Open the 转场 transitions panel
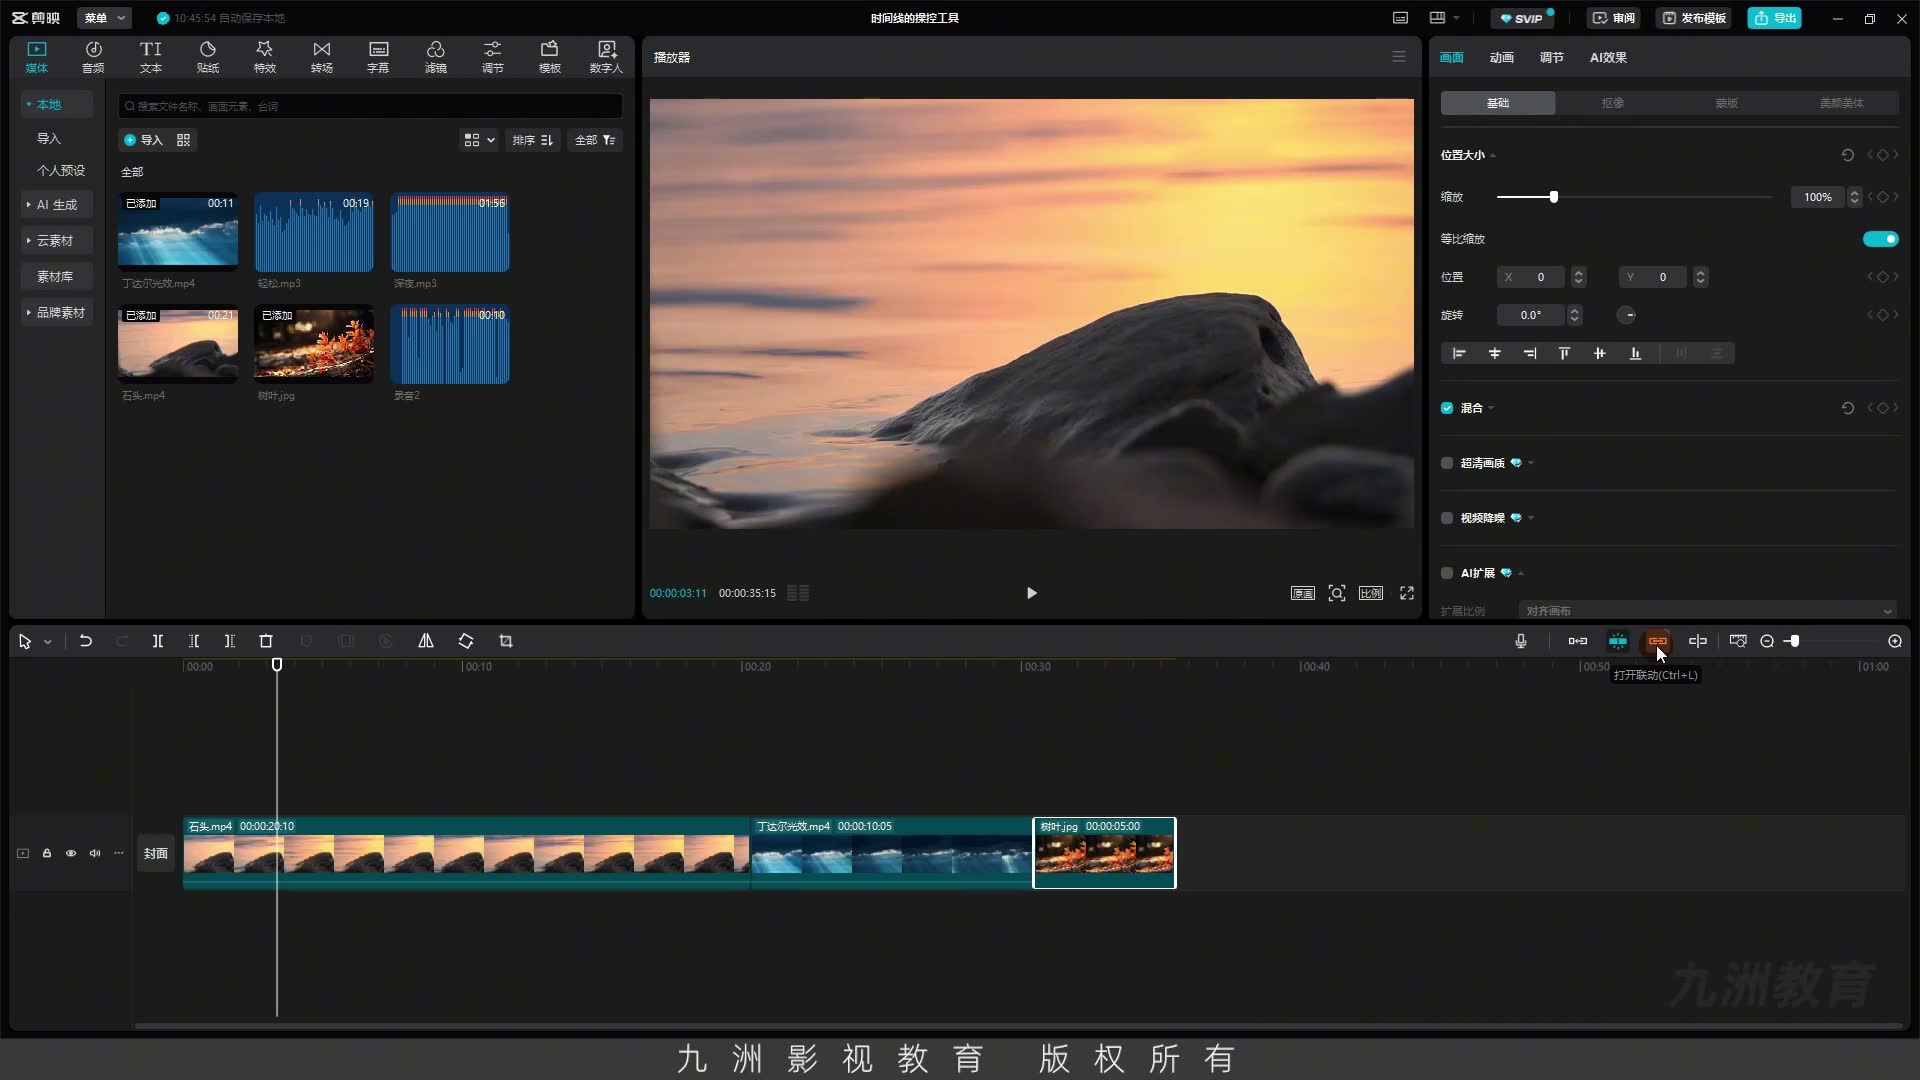The width and height of the screenshot is (1920, 1080). [321, 57]
